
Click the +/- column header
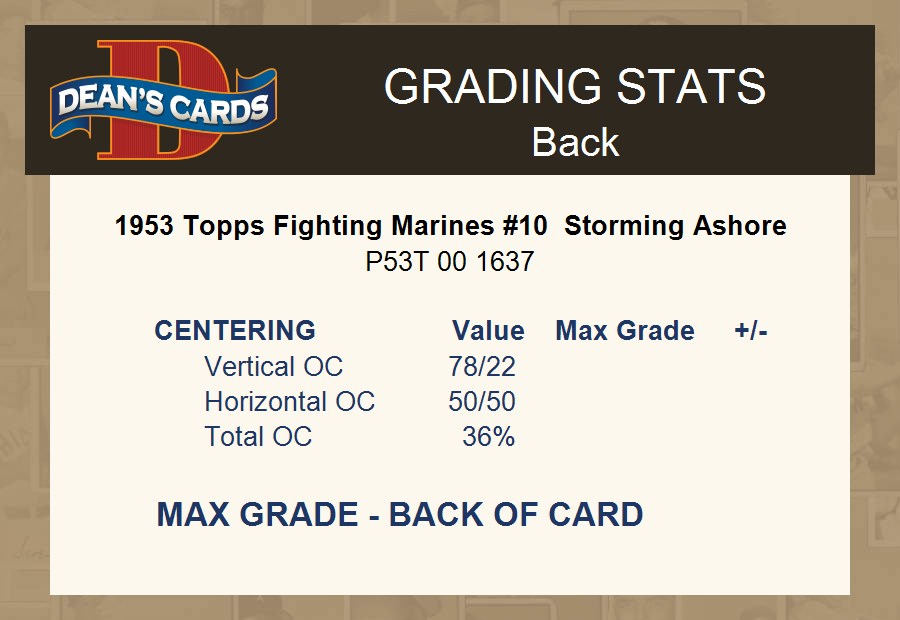(751, 331)
